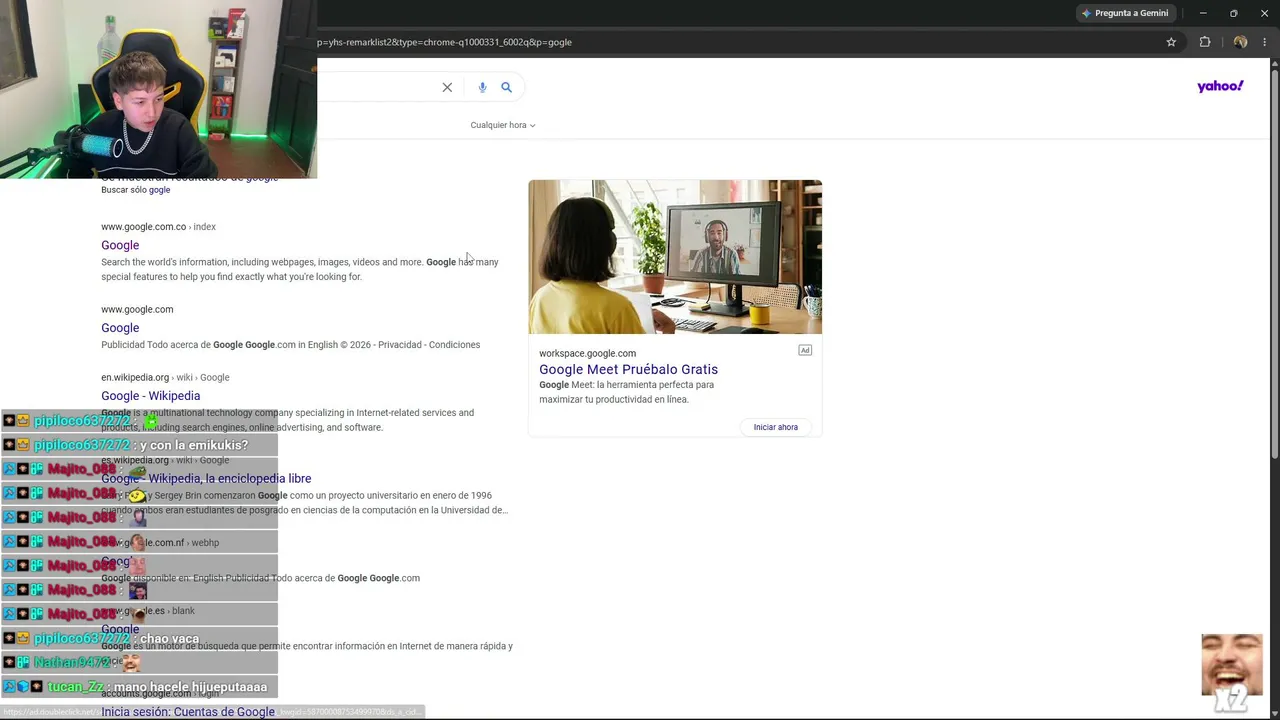Screen dimensions: 1280x720
Task: Open the Google result with the Publicidad snippet
Action: [x=120, y=328]
